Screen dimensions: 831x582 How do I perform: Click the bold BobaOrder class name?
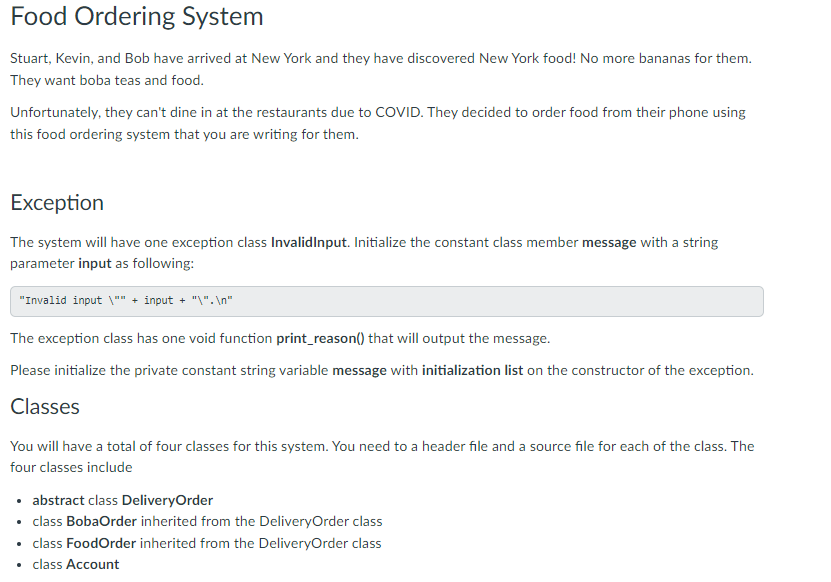101,521
